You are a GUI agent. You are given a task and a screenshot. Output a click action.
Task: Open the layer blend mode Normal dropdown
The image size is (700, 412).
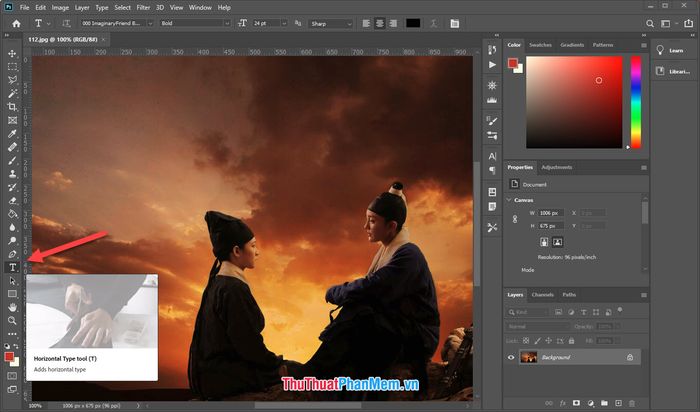tap(538, 326)
